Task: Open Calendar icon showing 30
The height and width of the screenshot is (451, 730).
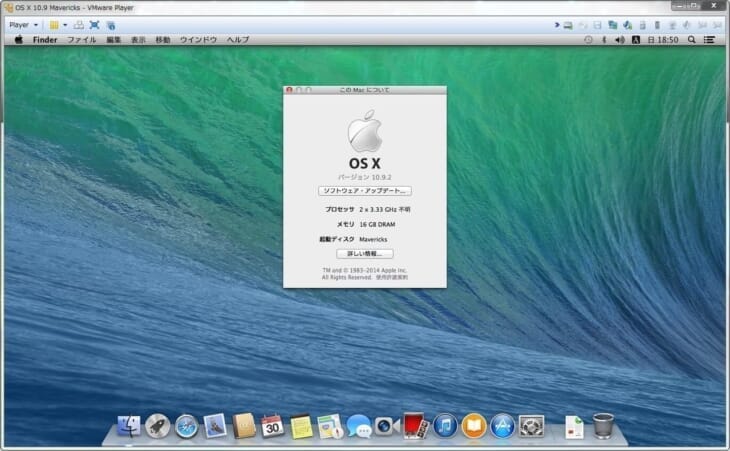Action: click(x=272, y=426)
